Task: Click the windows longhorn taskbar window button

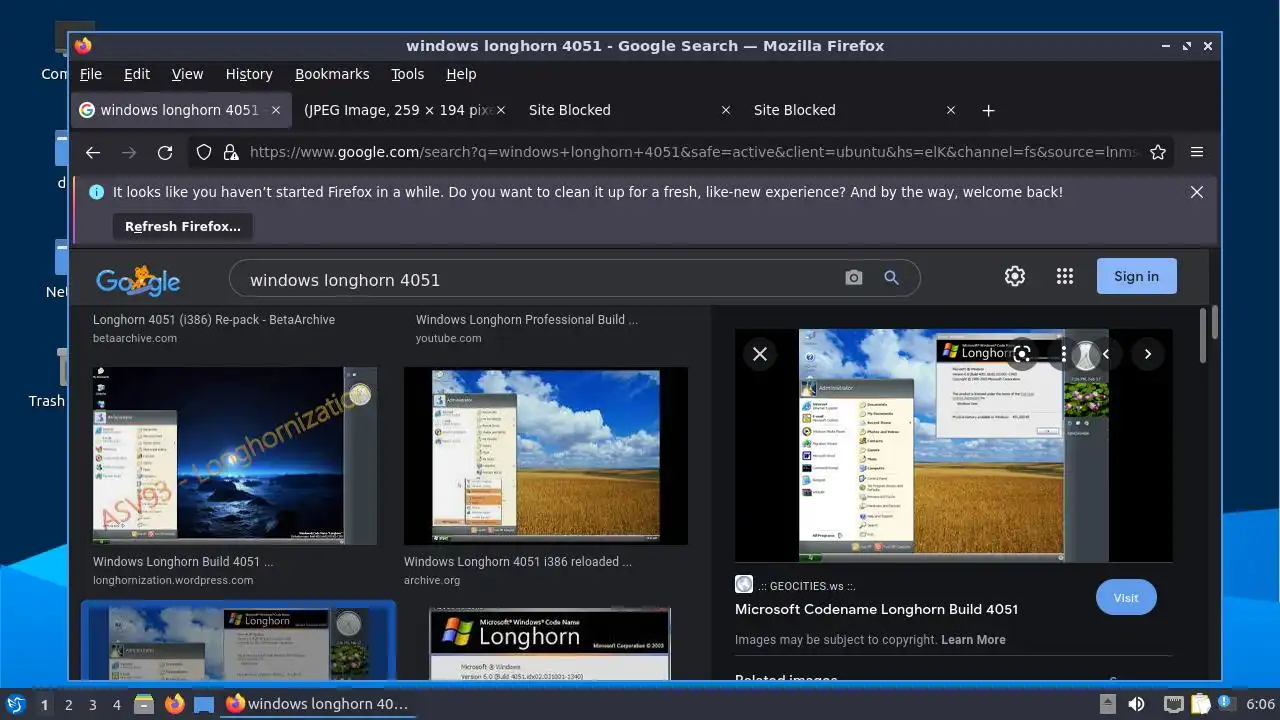Action: 318,704
